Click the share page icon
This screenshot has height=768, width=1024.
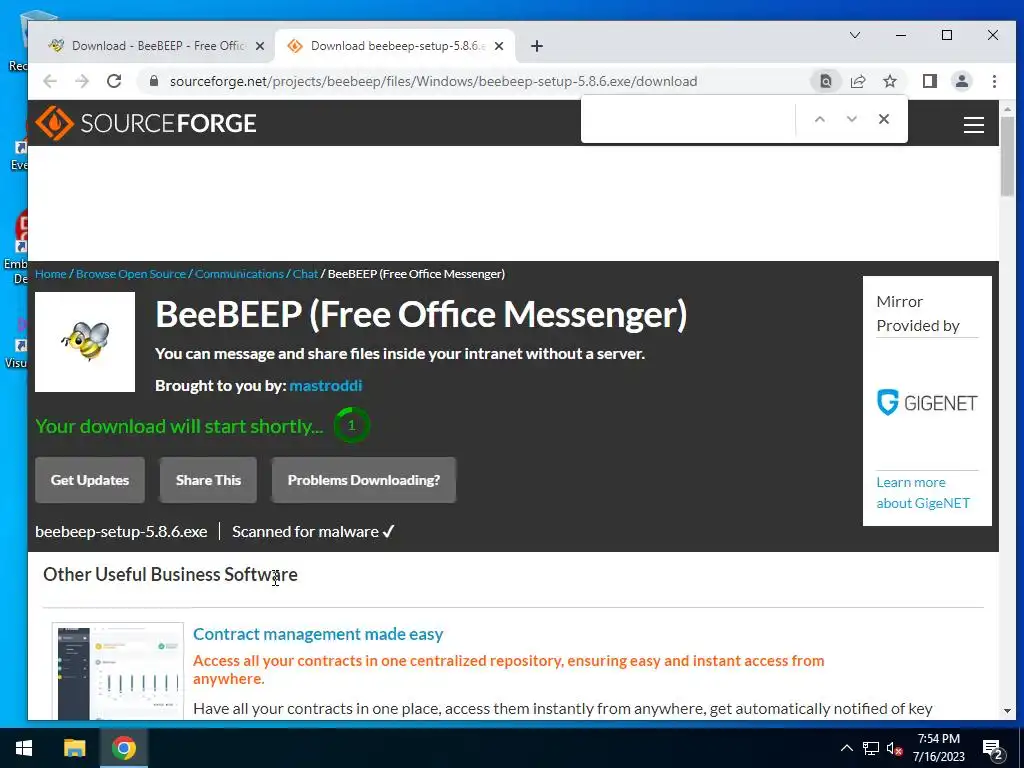click(857, 81)
